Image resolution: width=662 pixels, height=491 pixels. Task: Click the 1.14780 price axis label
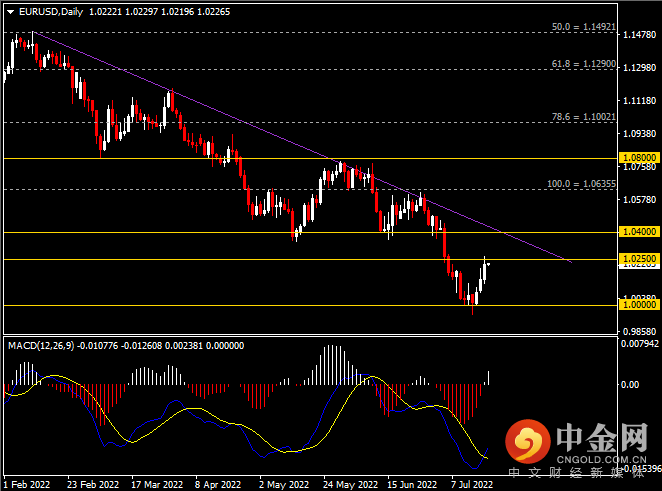(x=640, y=35)
